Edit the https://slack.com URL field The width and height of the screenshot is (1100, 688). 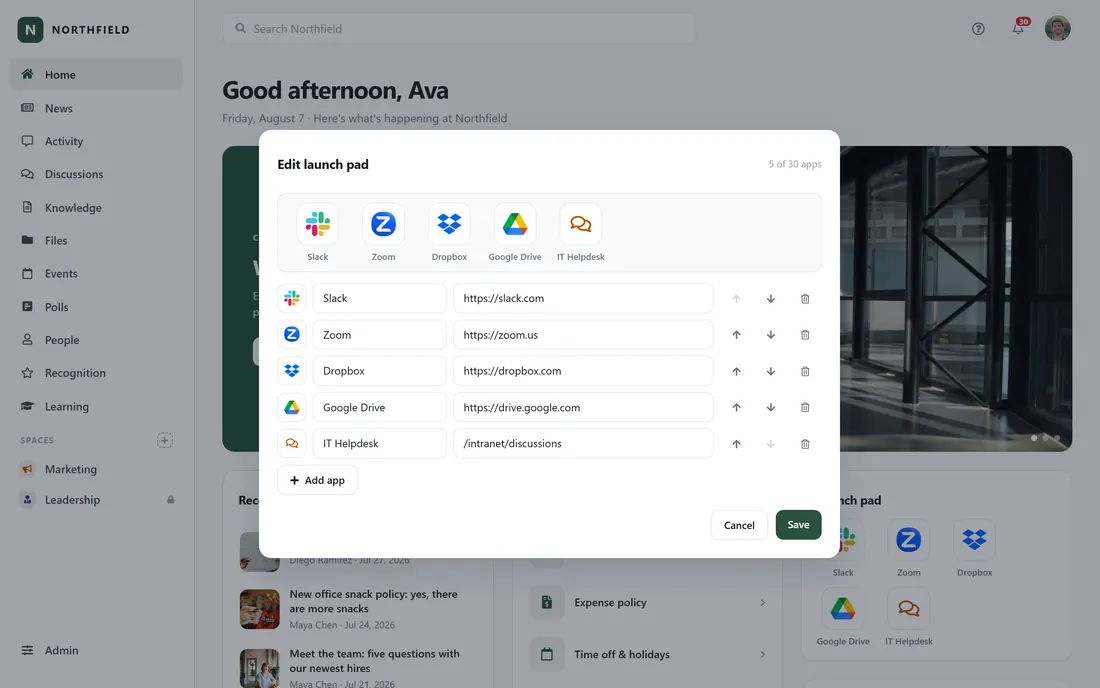point(583,298)
